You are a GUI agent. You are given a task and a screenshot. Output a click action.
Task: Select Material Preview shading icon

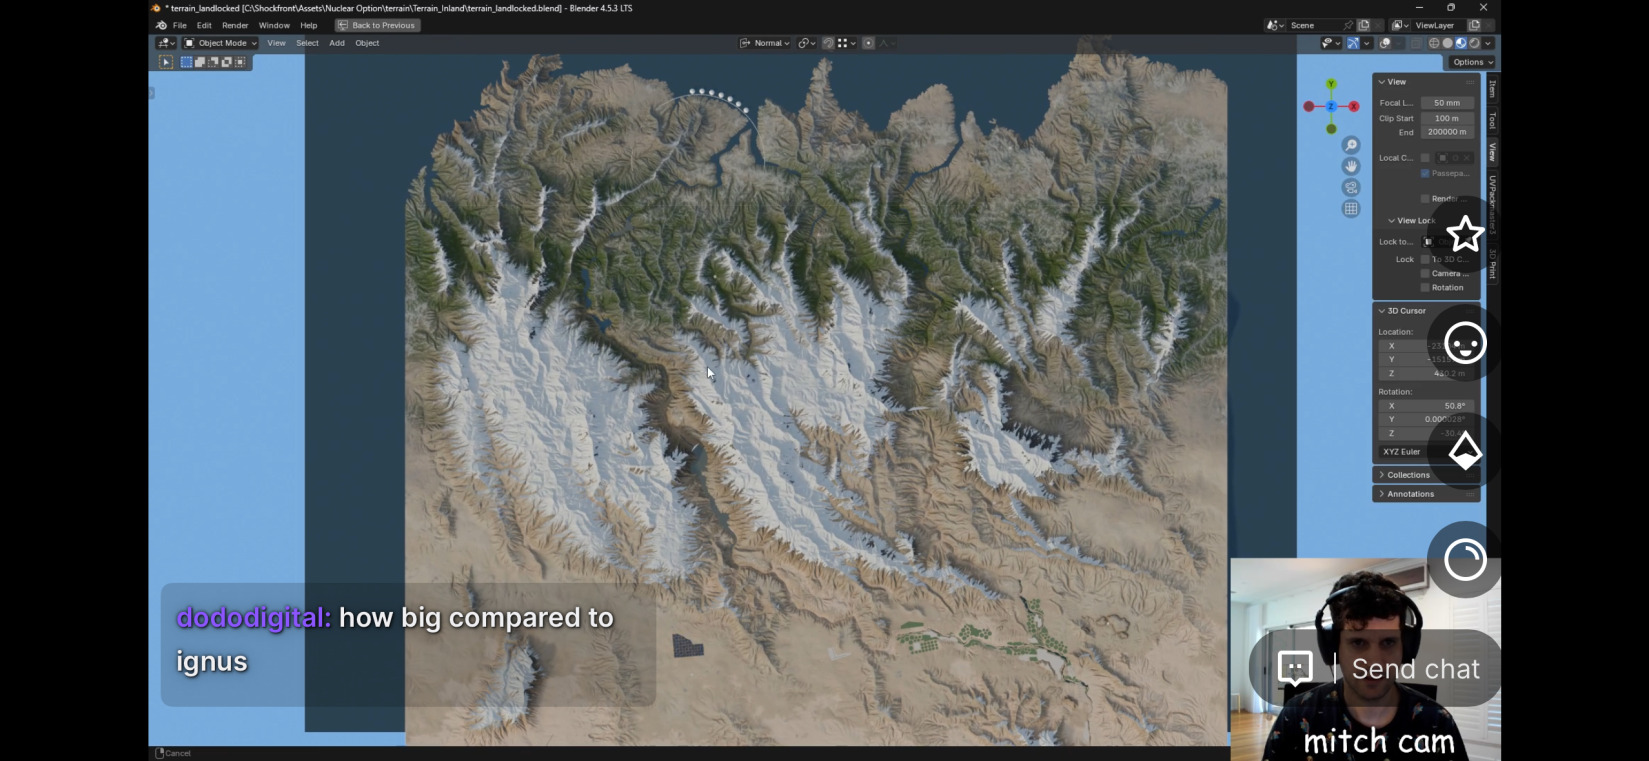(1461, 43)
